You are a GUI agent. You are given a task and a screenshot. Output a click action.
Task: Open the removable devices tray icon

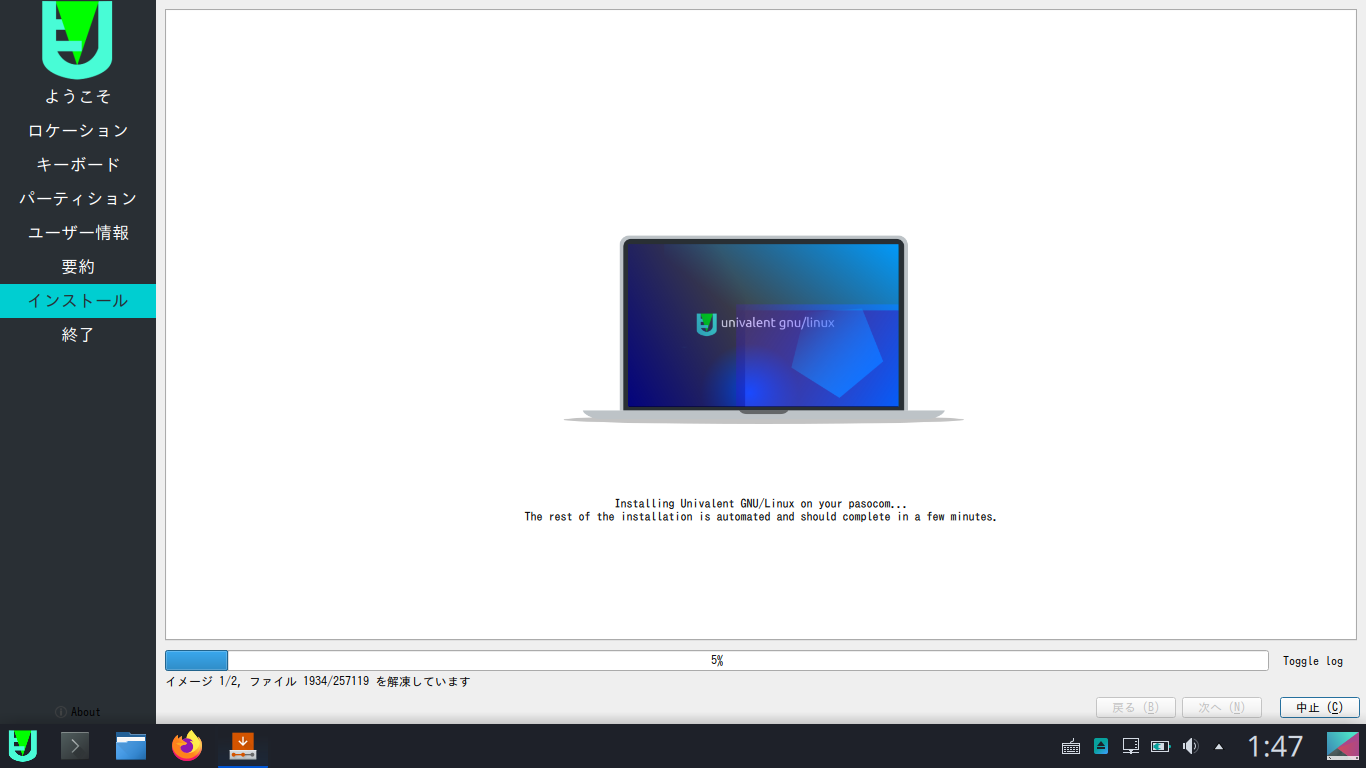1101,746
